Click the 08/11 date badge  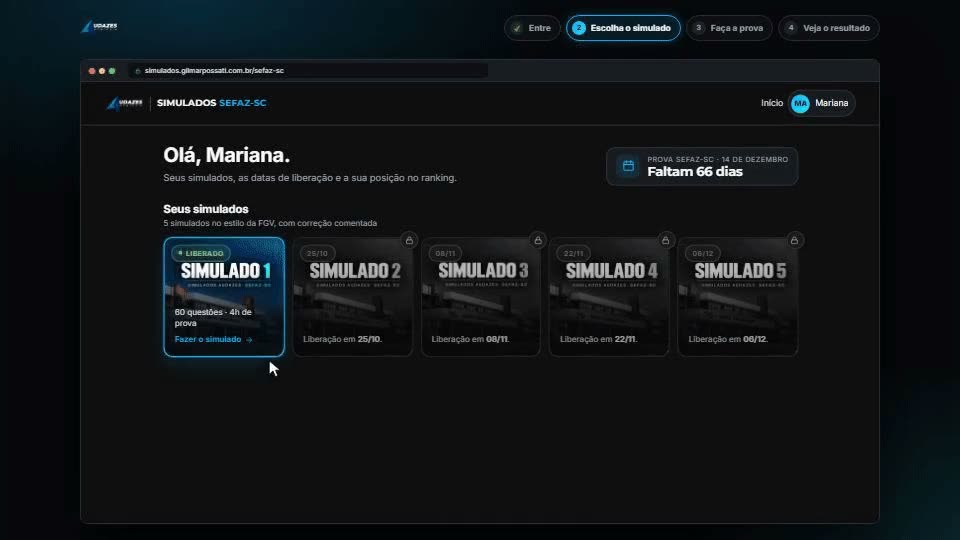pos(445,253)
